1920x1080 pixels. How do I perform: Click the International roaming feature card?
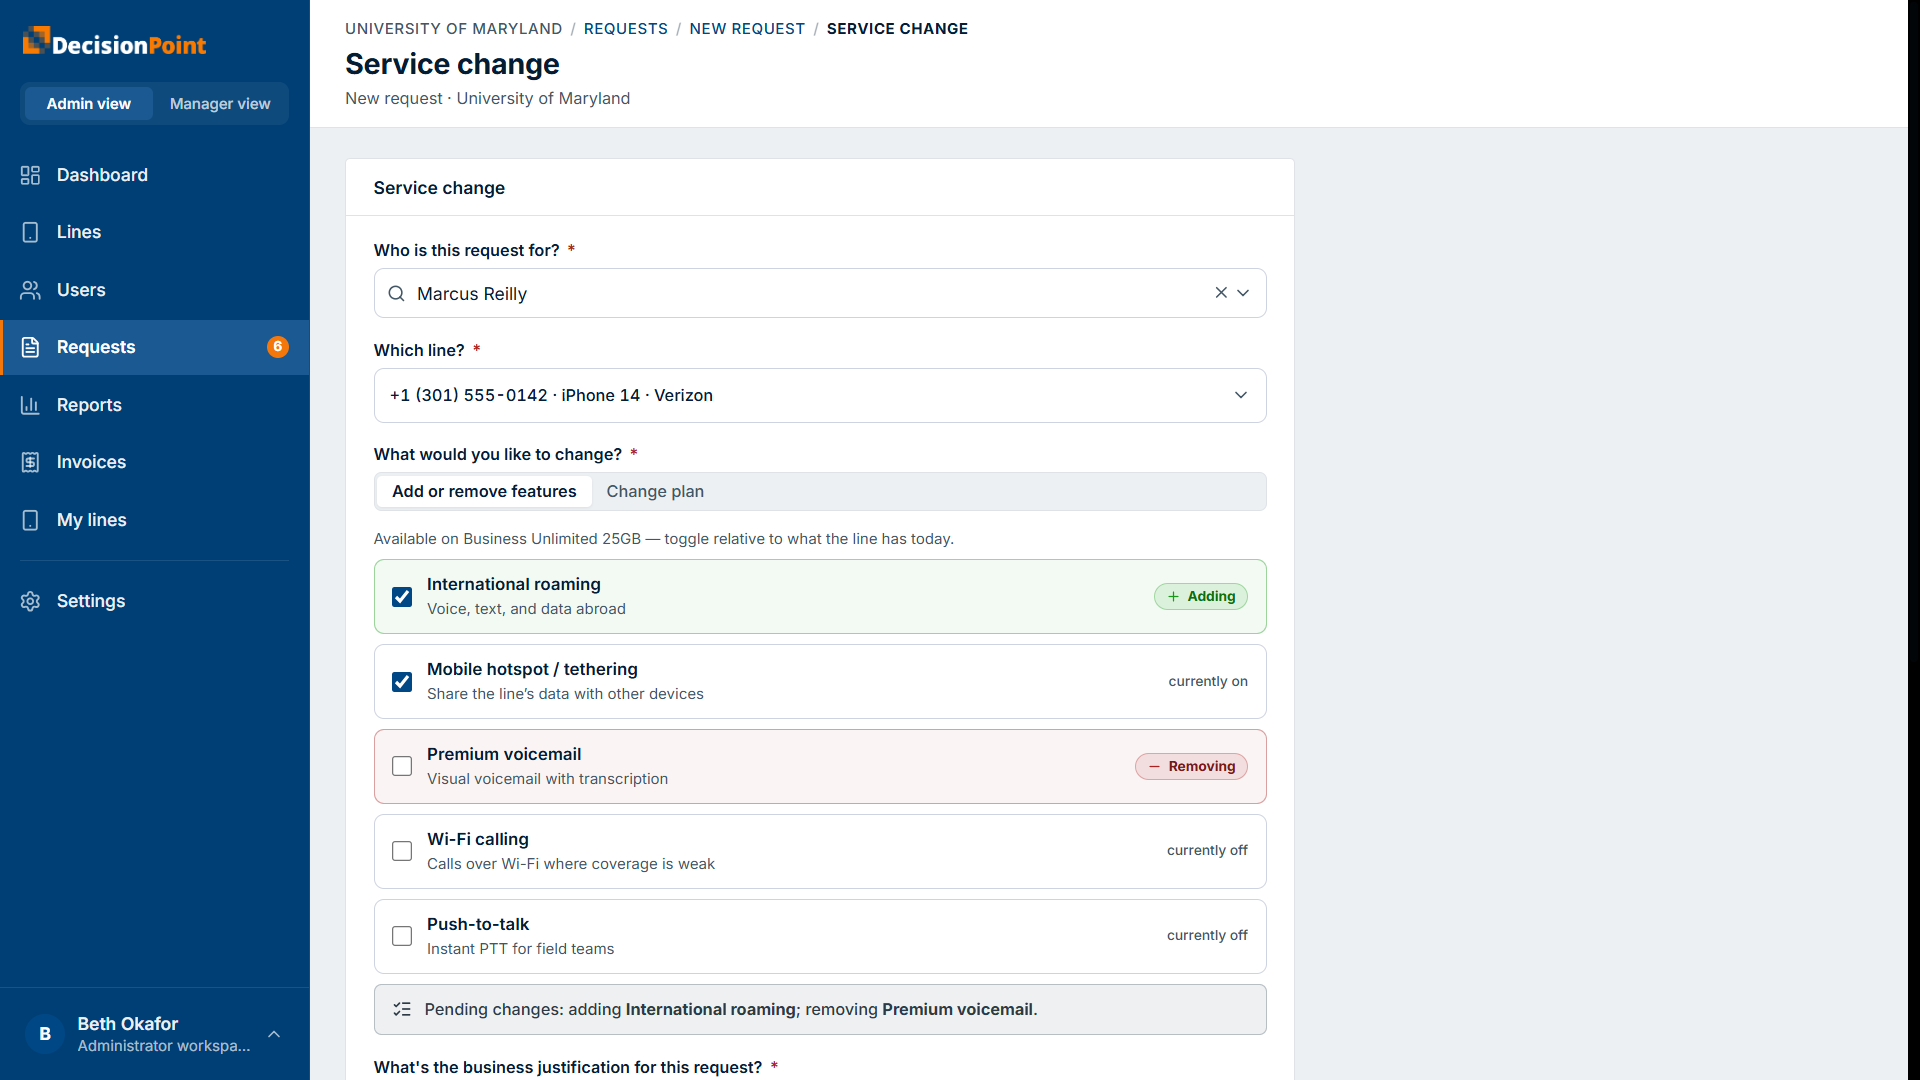pos(820,596)
